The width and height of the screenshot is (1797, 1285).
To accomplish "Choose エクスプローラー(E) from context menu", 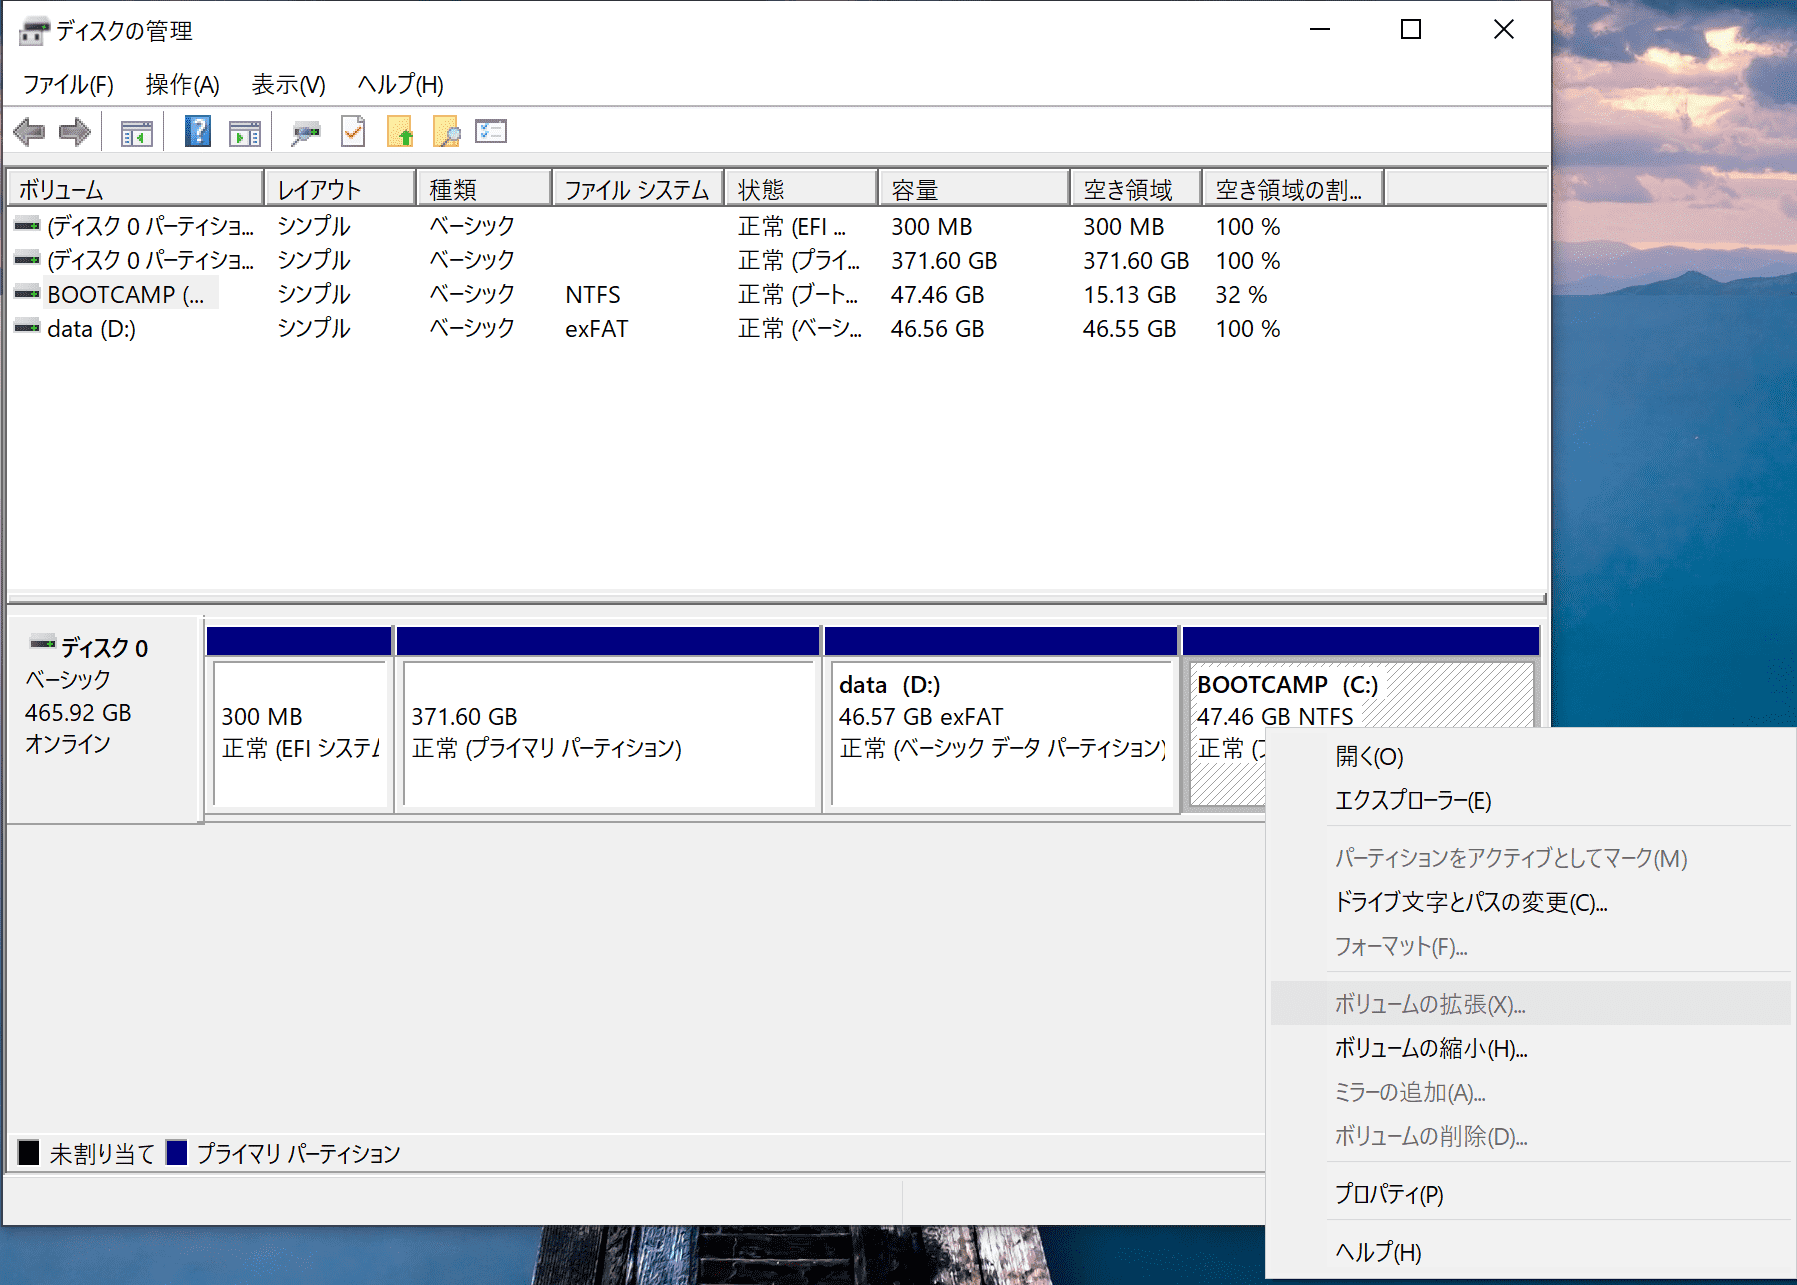I will point(1529,801).
